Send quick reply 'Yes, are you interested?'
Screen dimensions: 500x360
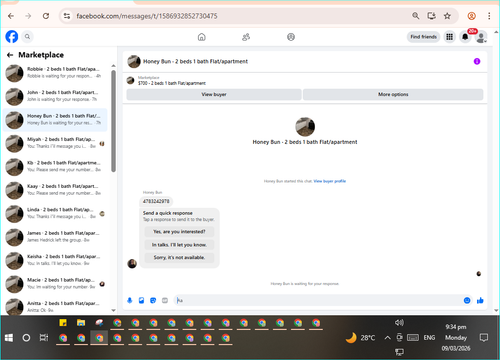click(x=179, y=232)
